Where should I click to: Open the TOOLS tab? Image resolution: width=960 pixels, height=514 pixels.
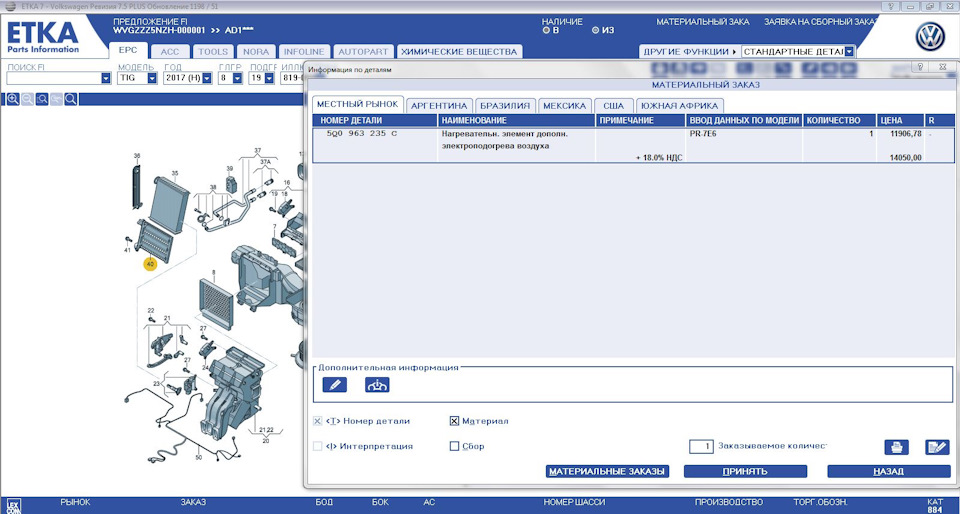click(213, 51)
